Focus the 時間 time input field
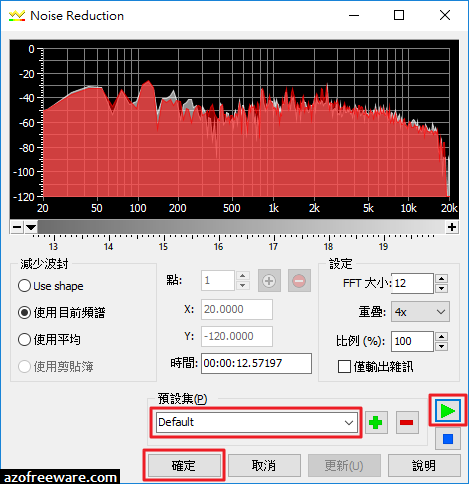469x484 pixels. tap(256, 363)
